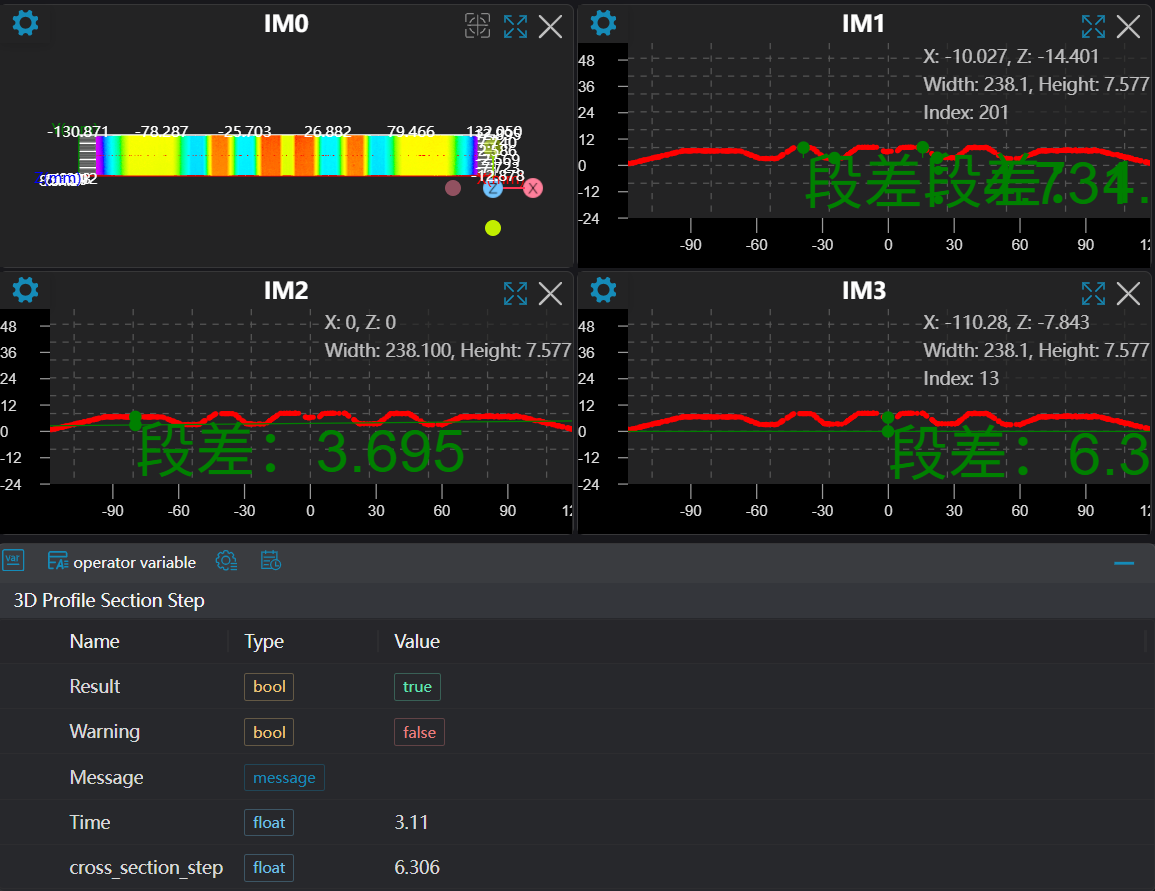The width and height of the screenshot is (1155, 891).
Task: Click the focus/fit-to-view icon in IM0
Action: pos(478,26)
